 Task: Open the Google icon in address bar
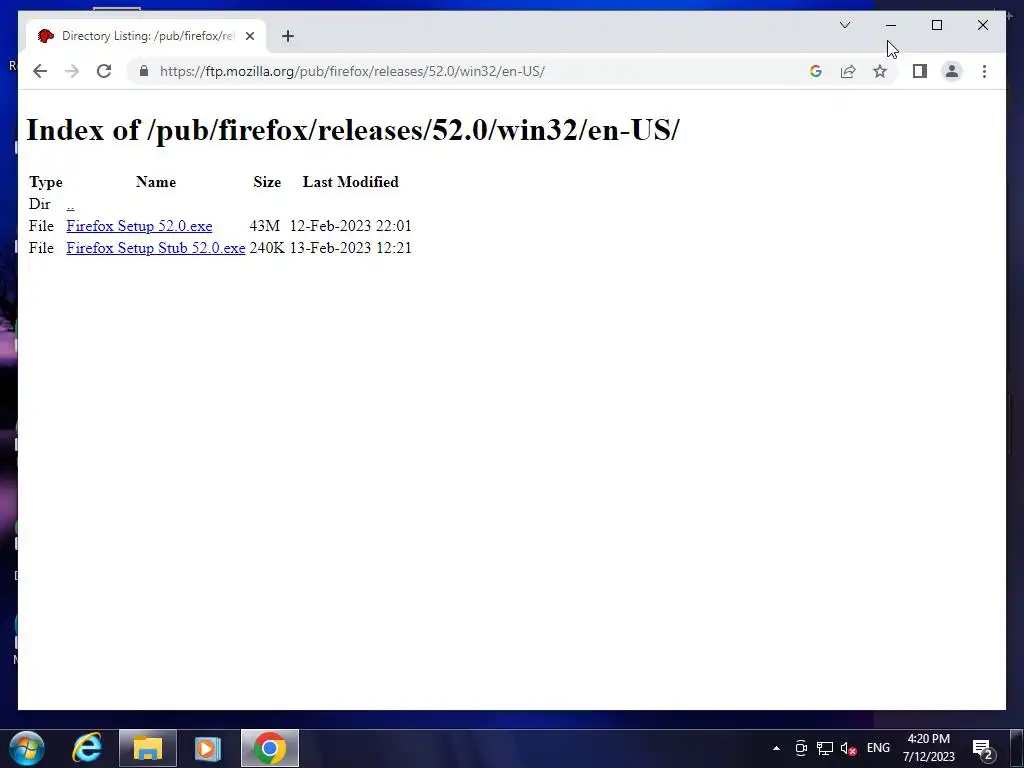pyautogui.click(x=816, y=71)
